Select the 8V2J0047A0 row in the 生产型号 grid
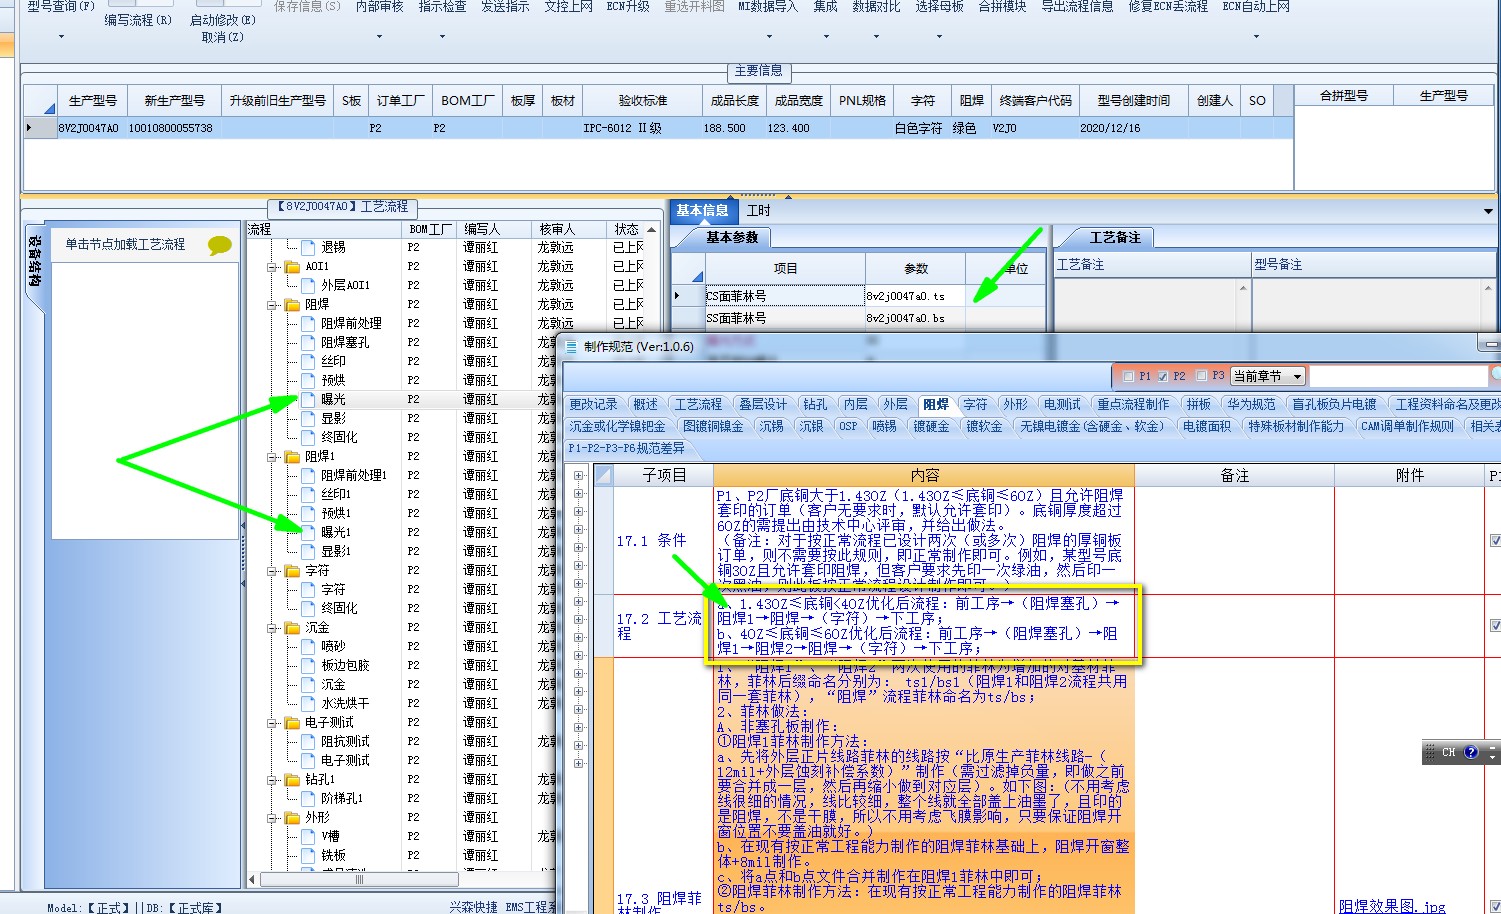Screen dimensions: 1501x914 (x=657, y=128)
